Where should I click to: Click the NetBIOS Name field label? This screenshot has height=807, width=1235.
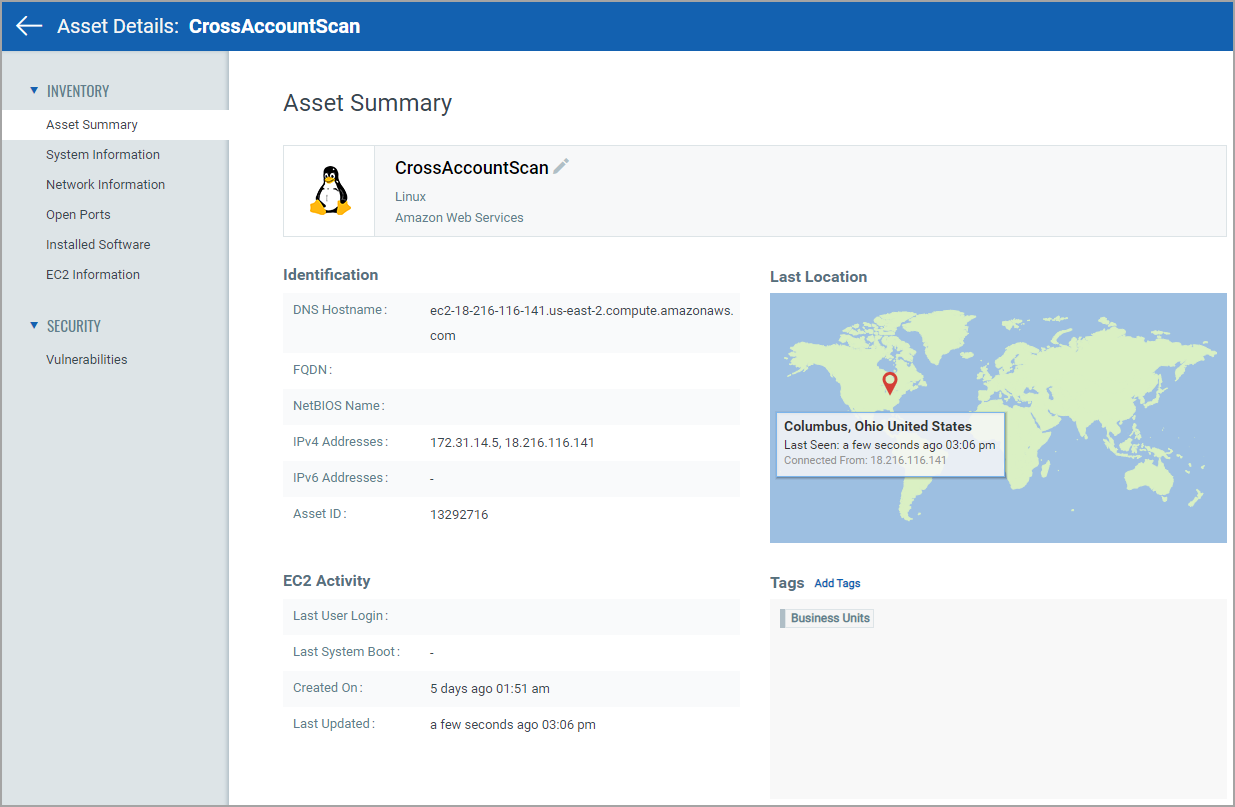(x=338, y=406)
